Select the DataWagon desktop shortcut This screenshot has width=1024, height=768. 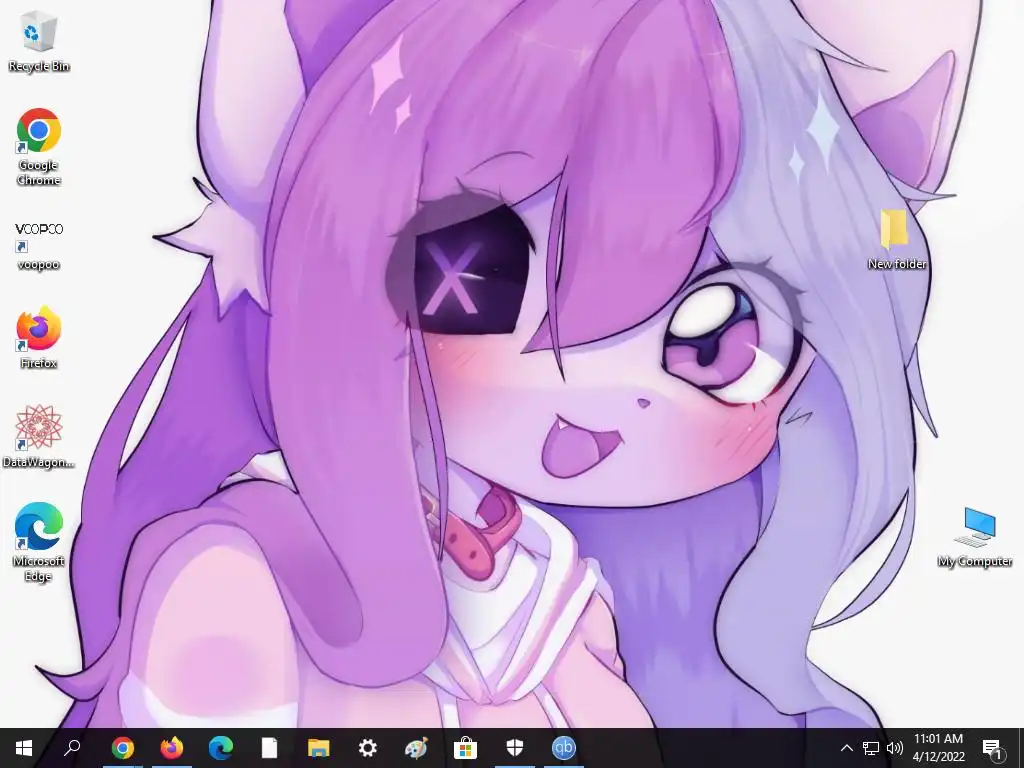pos(39,436)
